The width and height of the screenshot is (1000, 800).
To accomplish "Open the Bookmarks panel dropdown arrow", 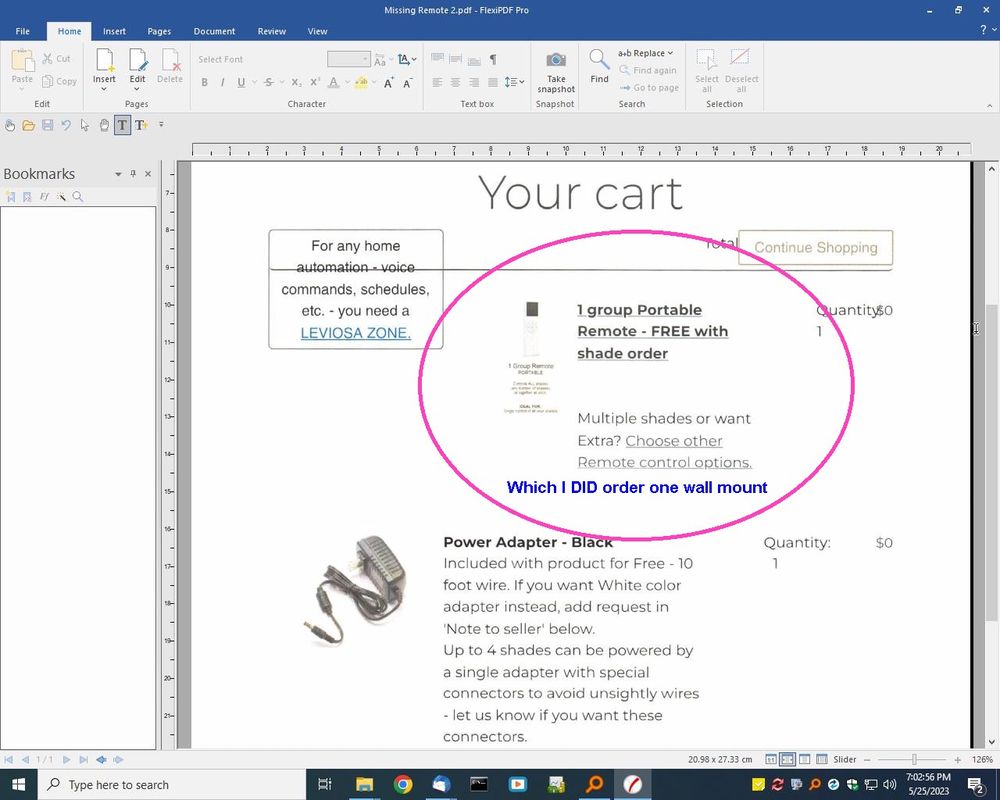I will 118,174.
